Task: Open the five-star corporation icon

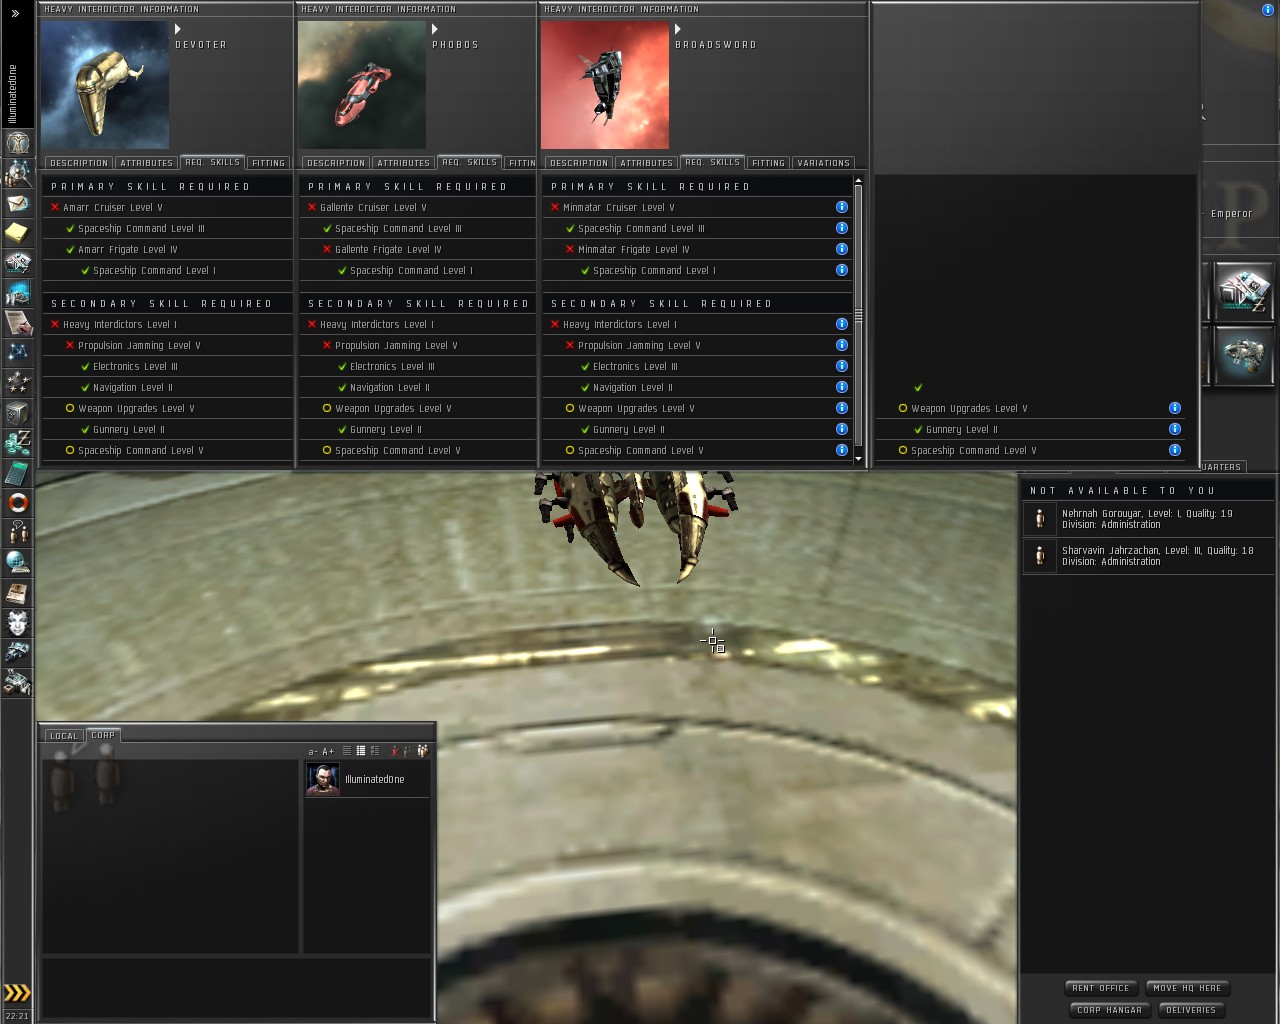Action: click(17, 383)
